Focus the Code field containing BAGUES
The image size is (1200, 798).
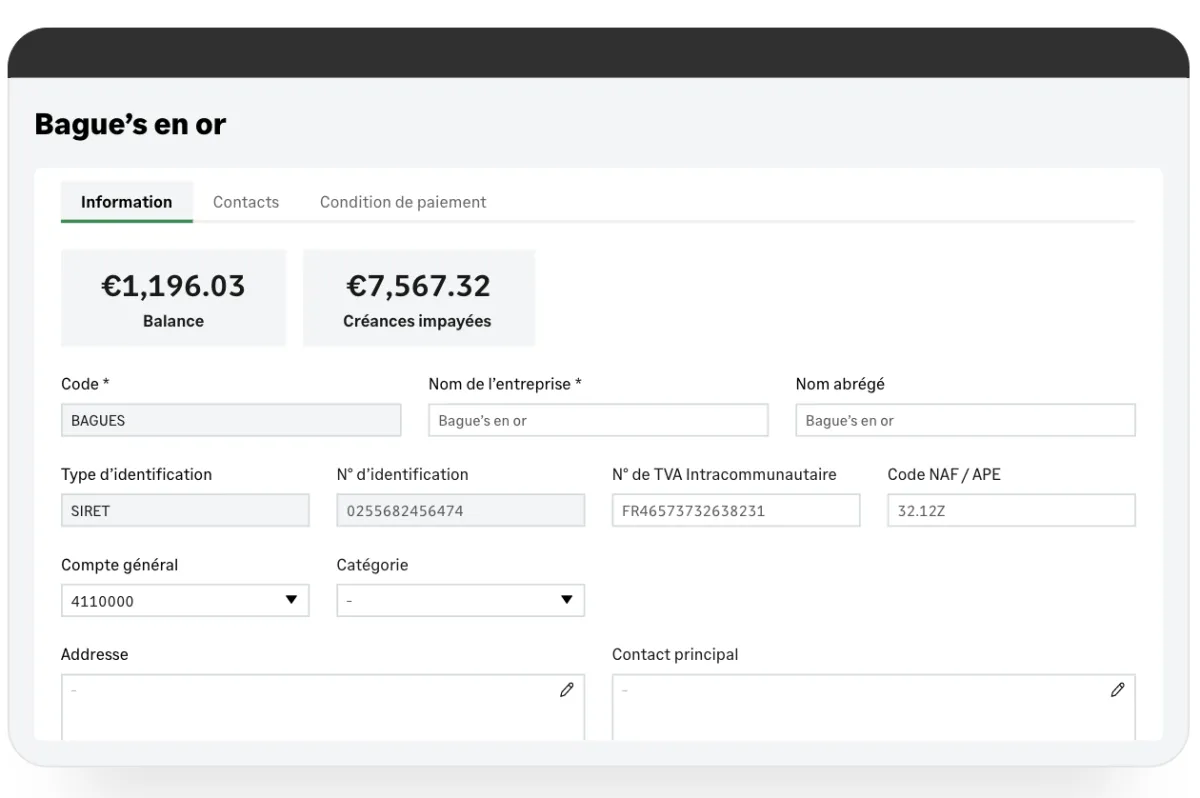[x=231, y=420]
